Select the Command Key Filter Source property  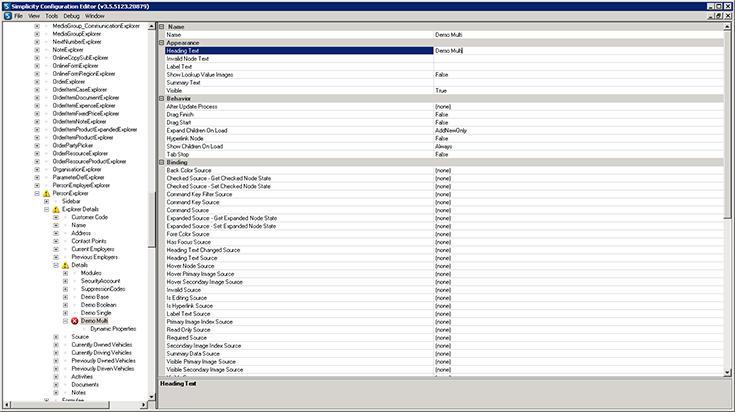click(x=199, y=194)
